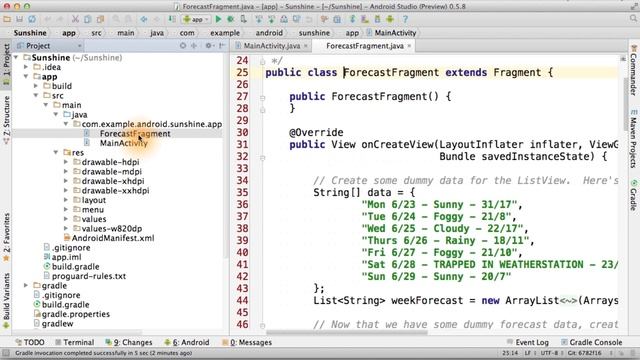Select gradle.properties file
The width and height of the screenshot is (640, 360).
(76, 314)
